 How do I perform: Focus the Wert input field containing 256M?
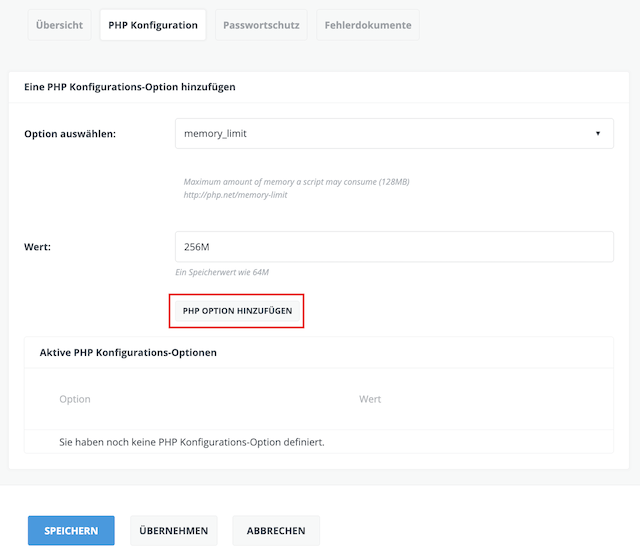tap(394, 247)
